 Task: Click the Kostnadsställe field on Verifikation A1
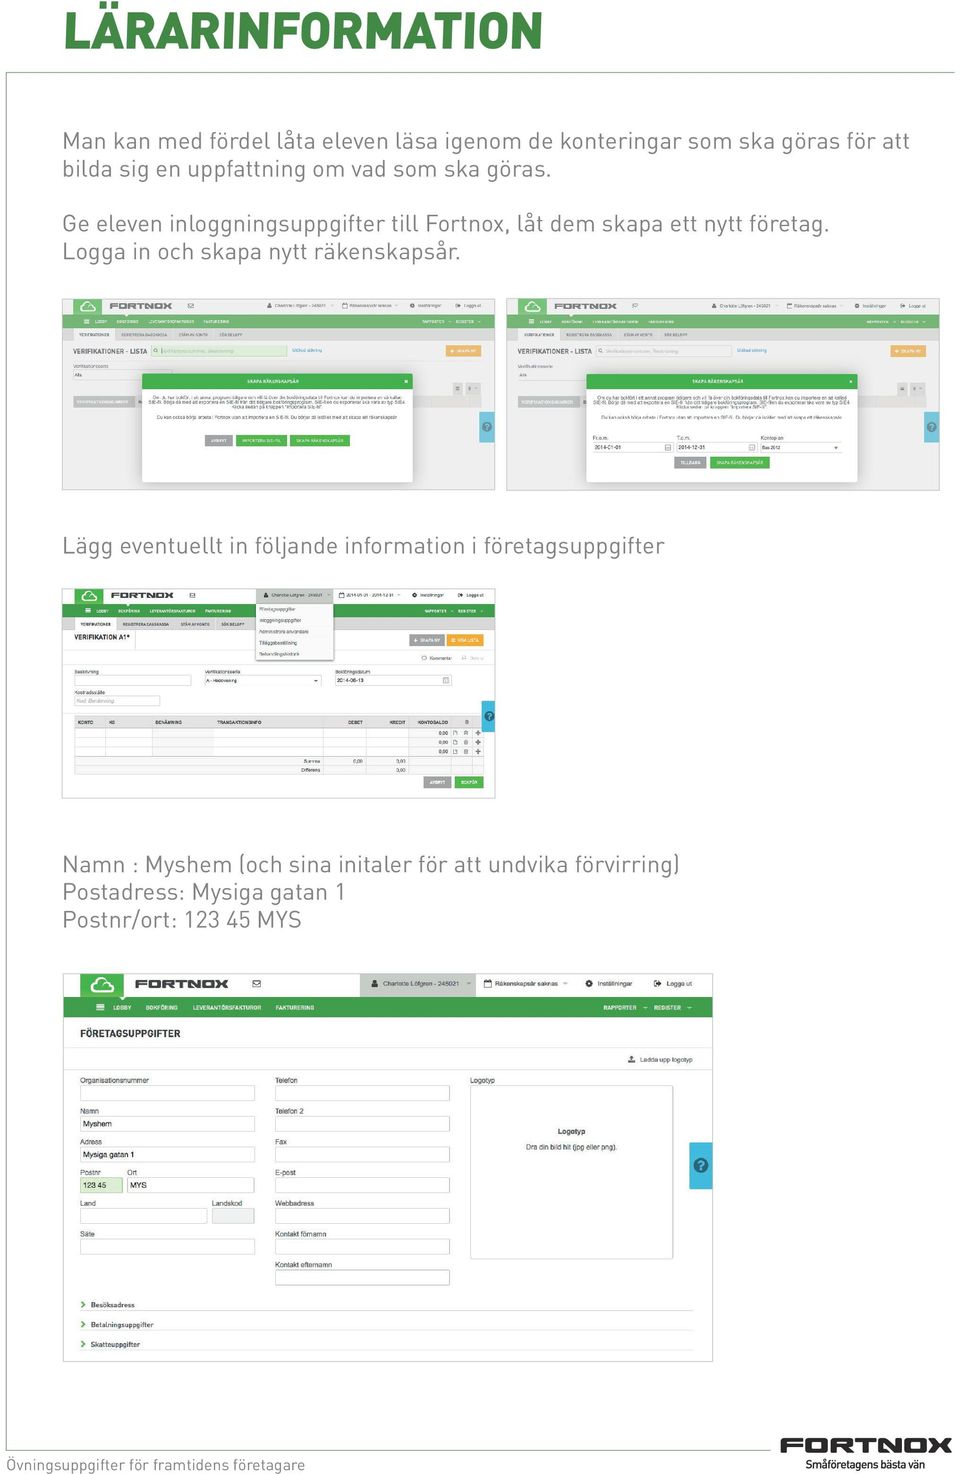117,701
